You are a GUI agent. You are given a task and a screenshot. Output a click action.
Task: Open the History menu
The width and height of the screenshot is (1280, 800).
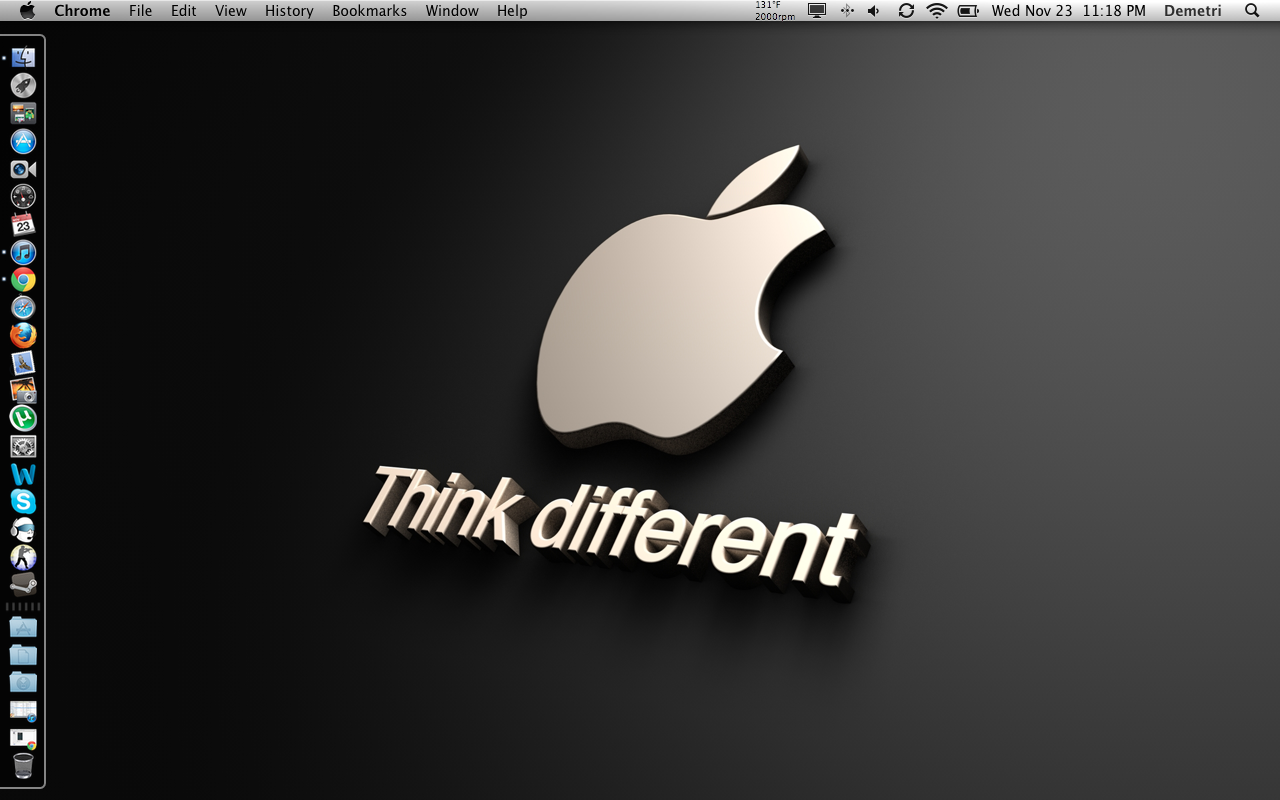tap(289, 11)
